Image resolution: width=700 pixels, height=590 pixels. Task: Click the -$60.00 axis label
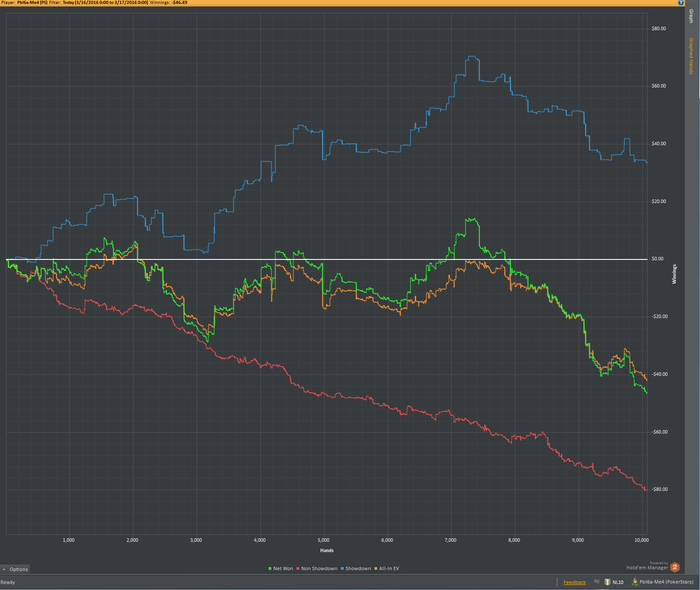pos(659,432)
